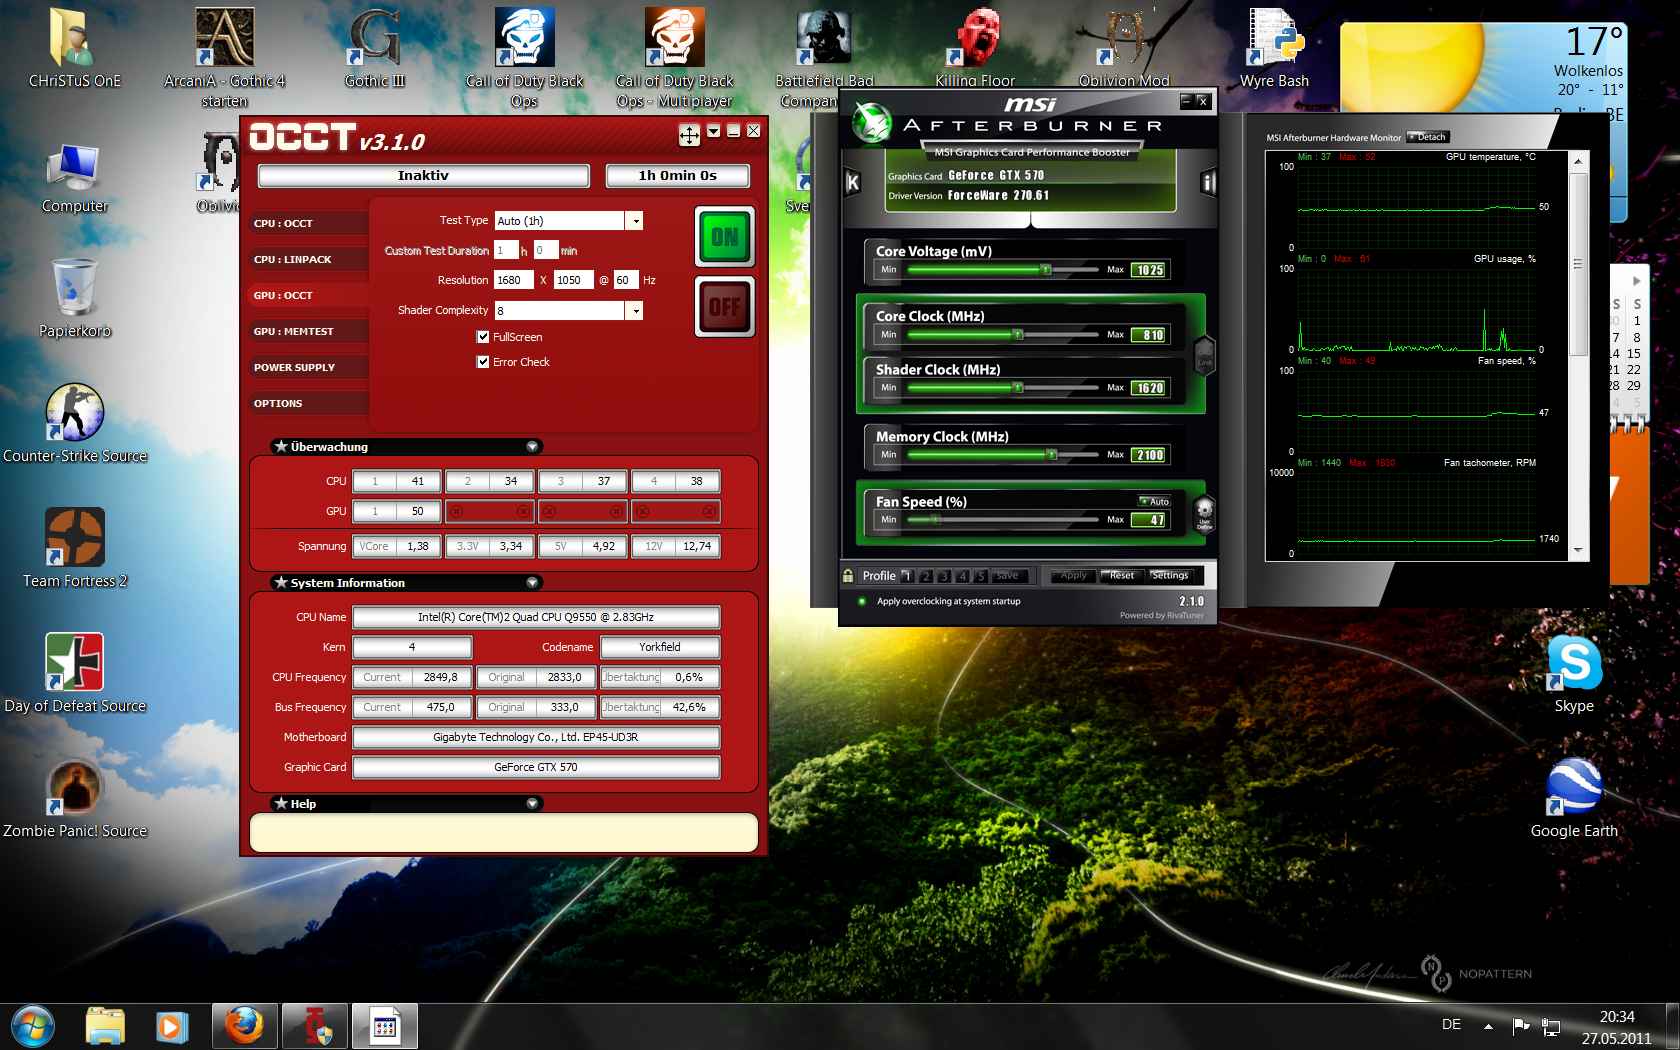Click the profile lock padlock icon
Screen dimensions: 1680x1050
coord(848,575)
